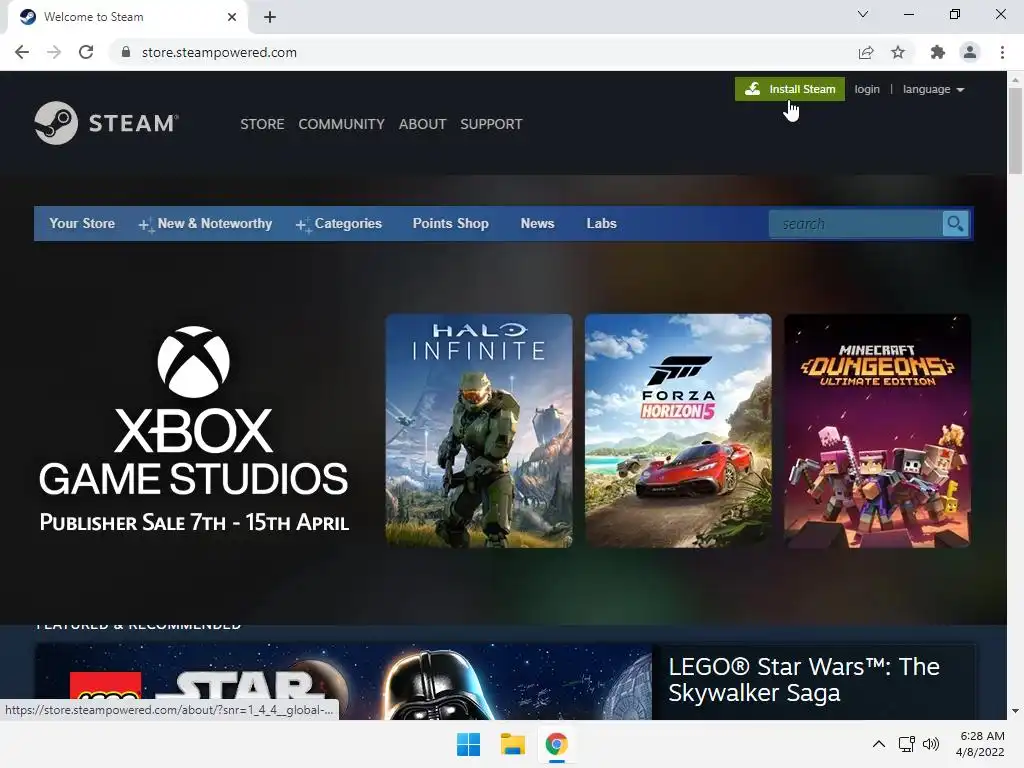Click the browser forward arrow

click(x=54, y=52)
